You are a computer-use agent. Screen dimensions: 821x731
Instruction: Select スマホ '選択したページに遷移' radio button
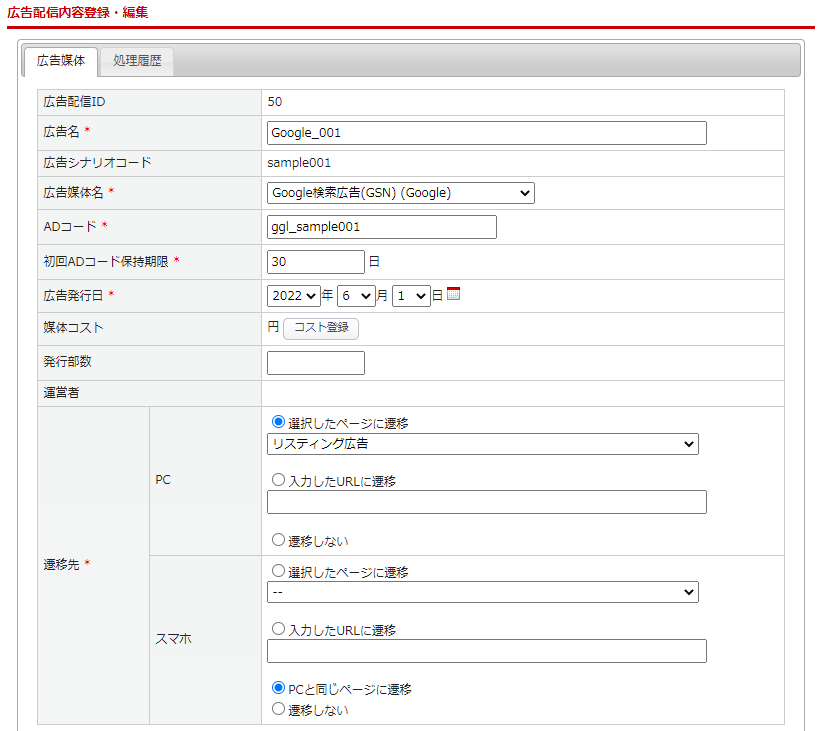(x=278, y=571)
